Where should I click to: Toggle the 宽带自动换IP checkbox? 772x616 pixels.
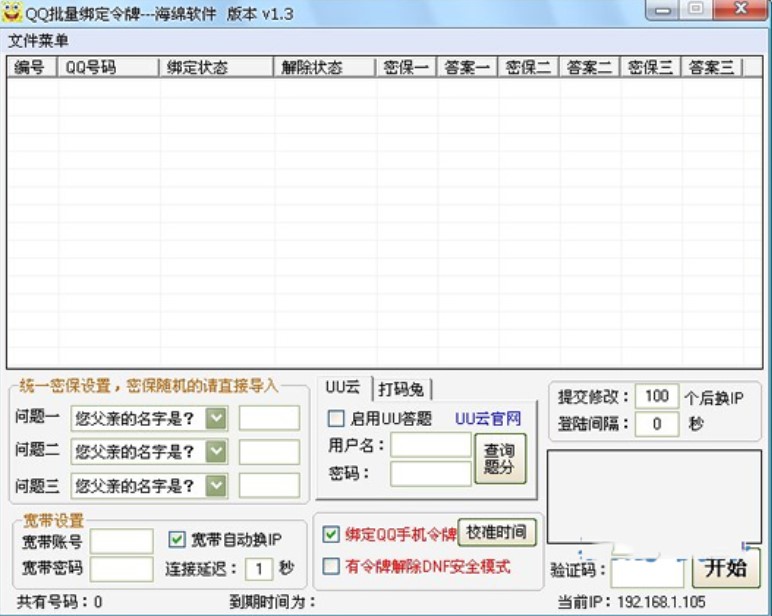point(177,540)
